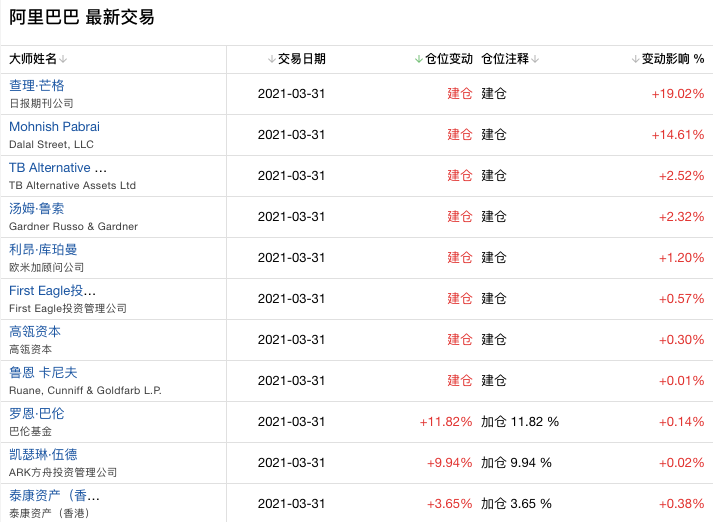Screen dimensions: 713x522
Task: Open First Eagle投… guru link
Action: (x=52, y=291)
